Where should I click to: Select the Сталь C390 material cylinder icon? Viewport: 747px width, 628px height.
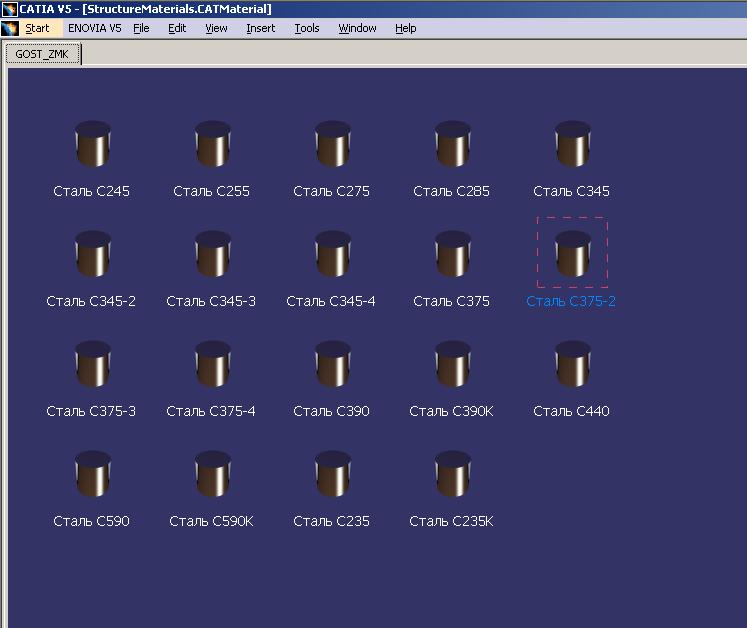(333, 364)
